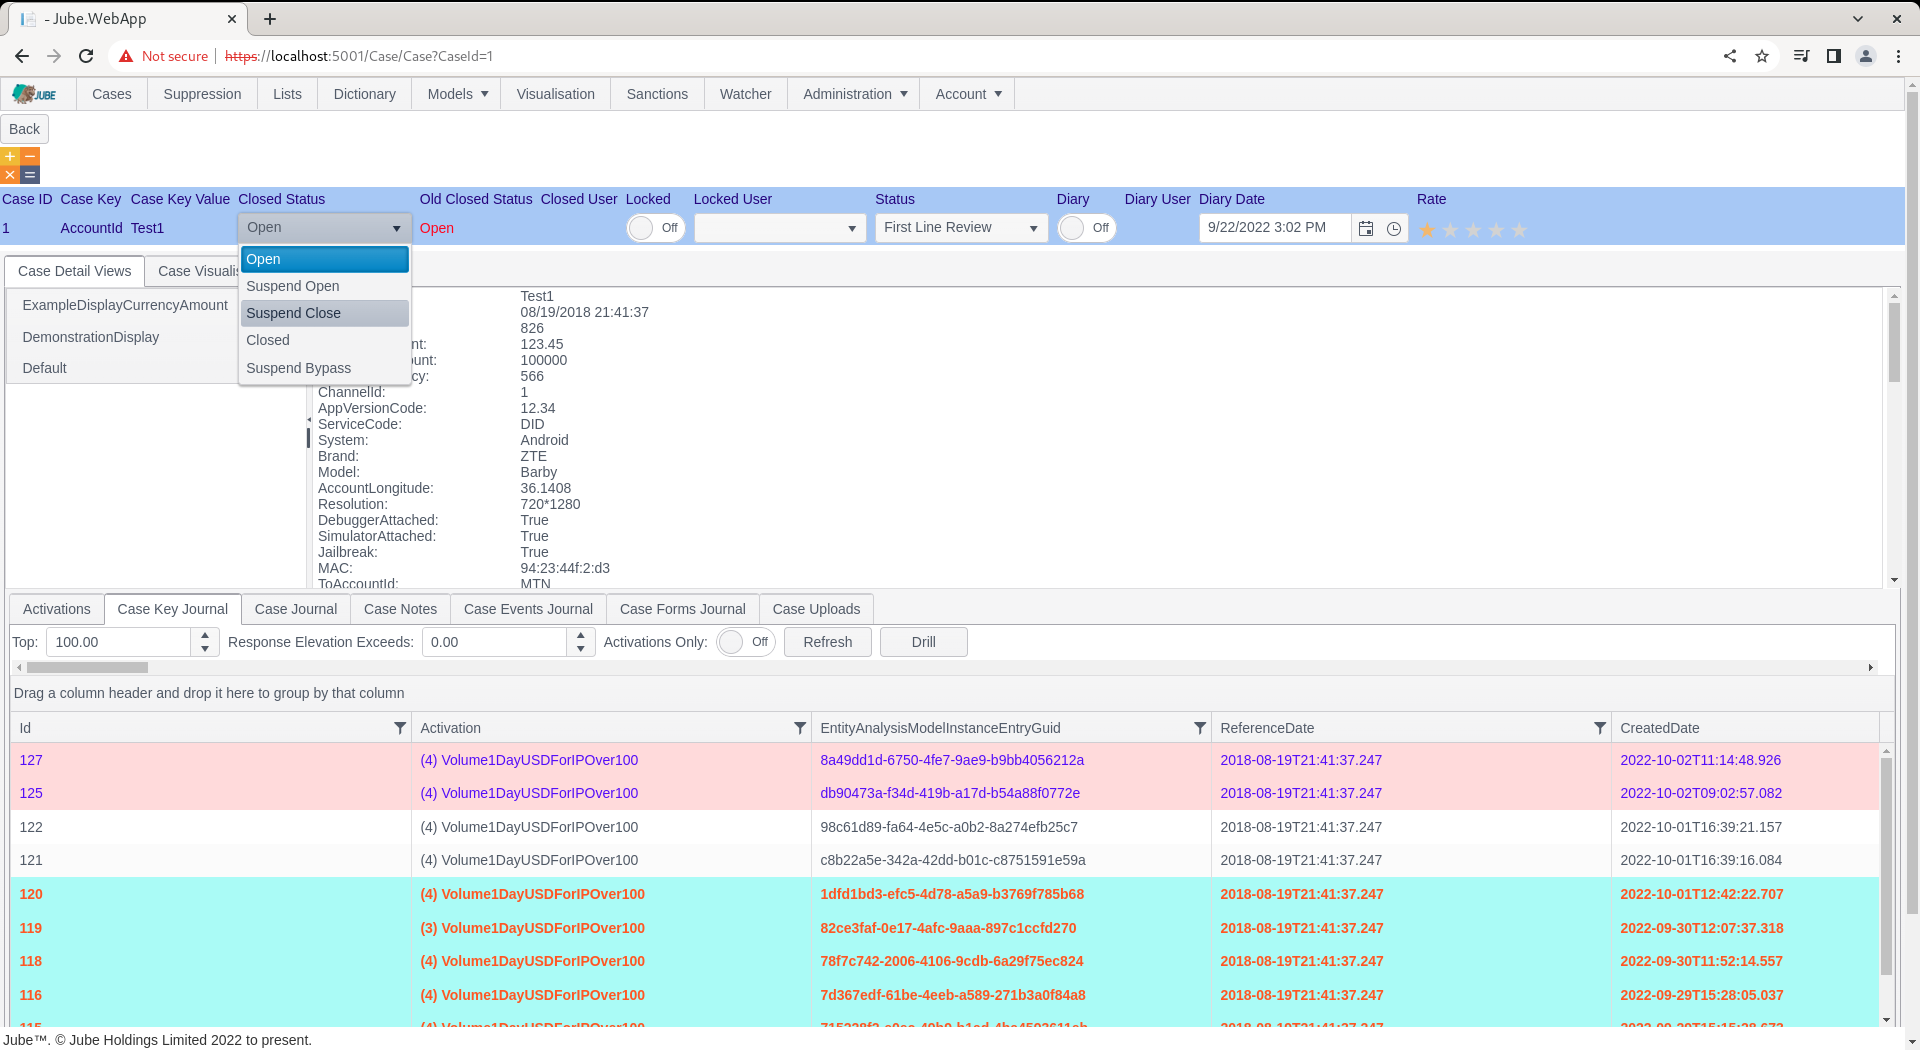Select the DemonstrationDisplay view
The image size is (1920, 1050).
tap(91, 337)
